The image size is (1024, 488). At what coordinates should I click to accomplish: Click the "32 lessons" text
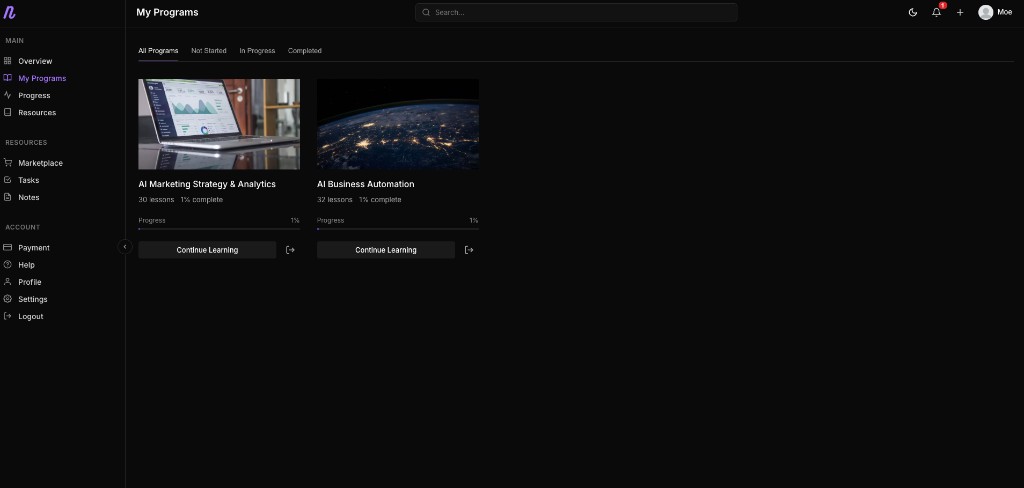click(x=335, y=200)
